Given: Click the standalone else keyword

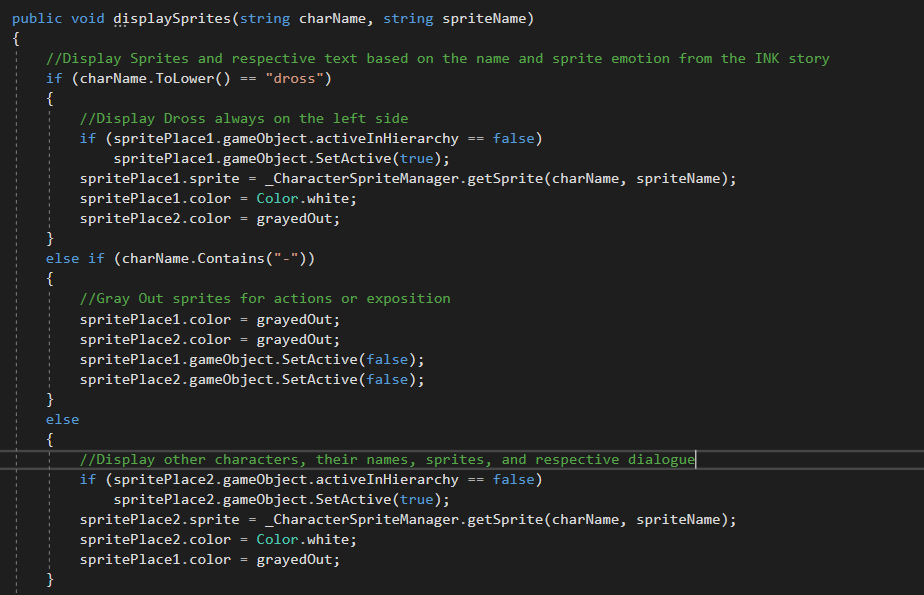Looking at the screenshot, I should (62, 419).
